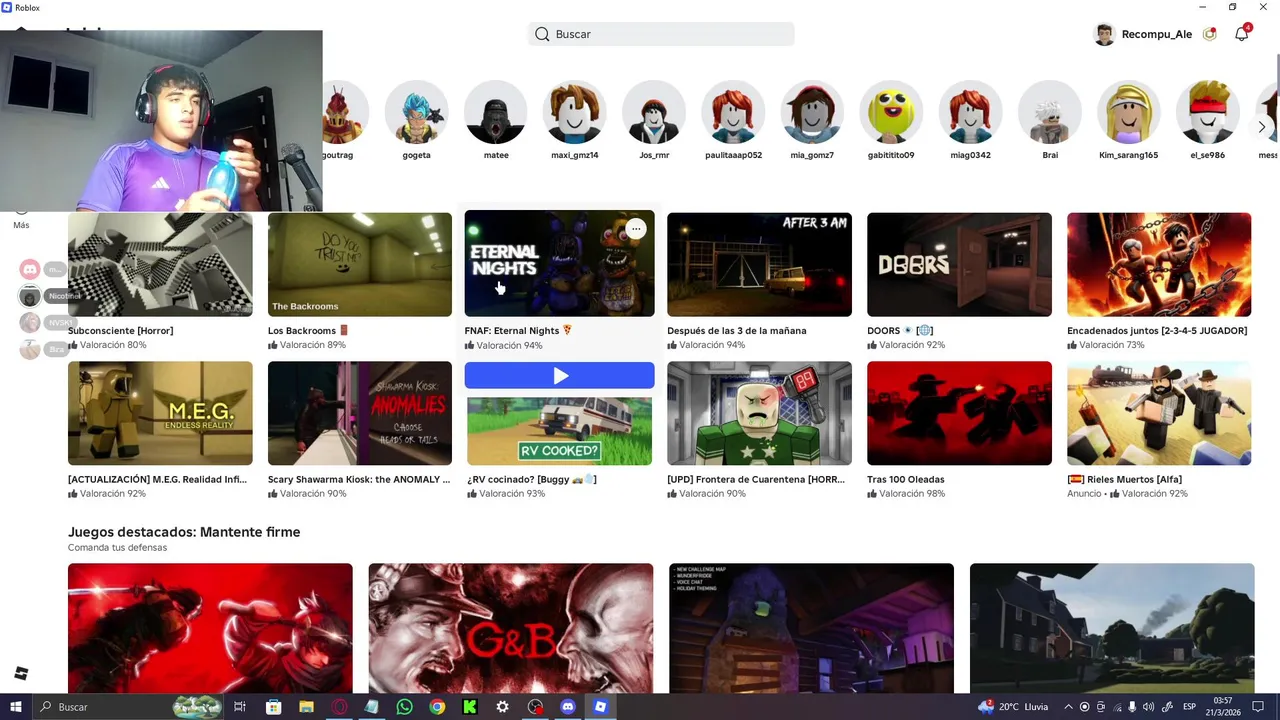The image size is (1280, 720).
Task: Open the M.E.G. Endless Reality thumbnail
Action: [x=160, y=413]
